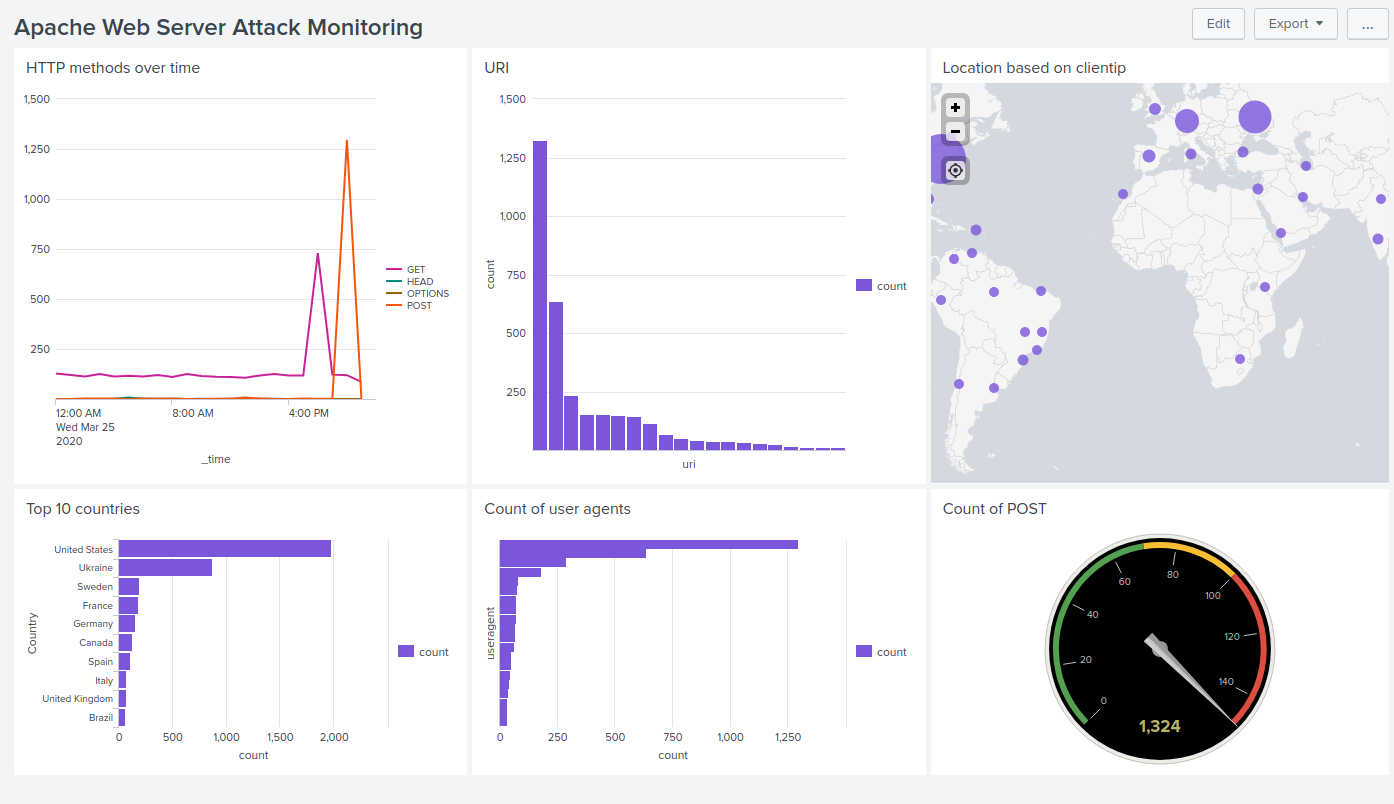The height and width of the screenshot is (804, 1394).
Task: Click the count legend marker in Top 10 countries
Action: 405,652
